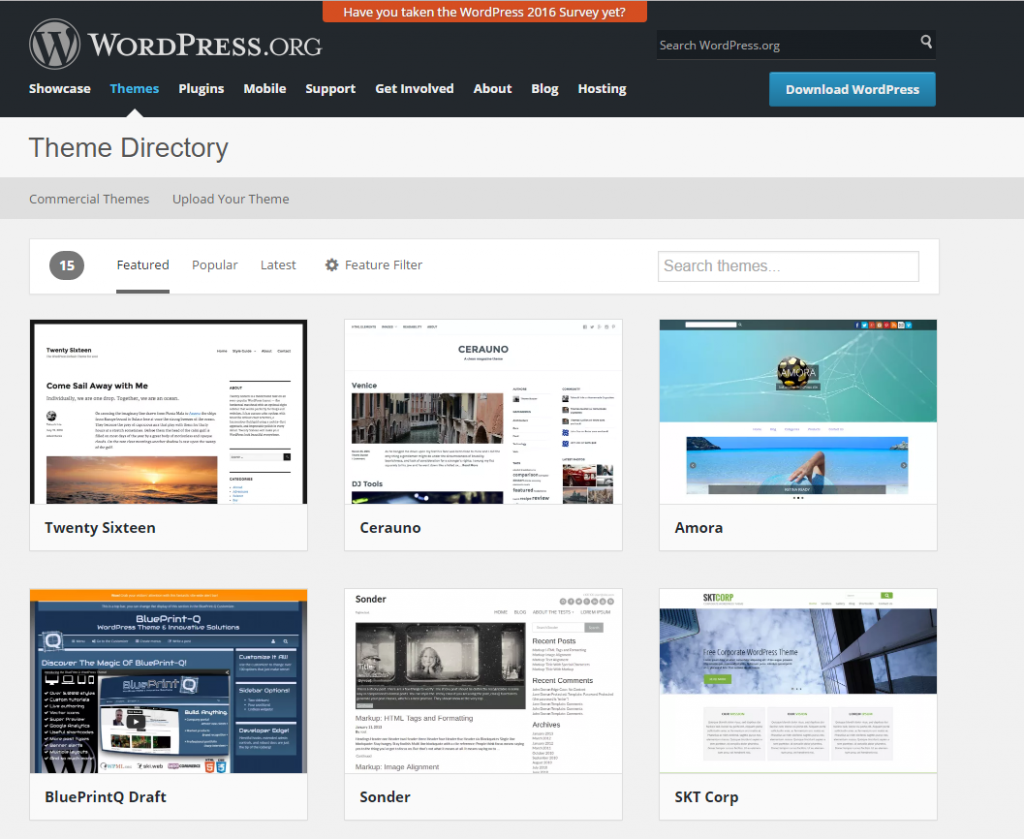Open the Amora theme preview thumbnail
This screenshot has height=839, width=1024.
click(798, 412)
